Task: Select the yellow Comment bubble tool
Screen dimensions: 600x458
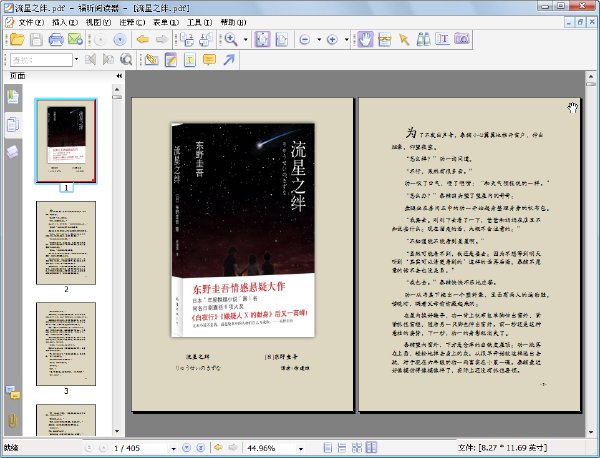Action: (x=209, y=60)
